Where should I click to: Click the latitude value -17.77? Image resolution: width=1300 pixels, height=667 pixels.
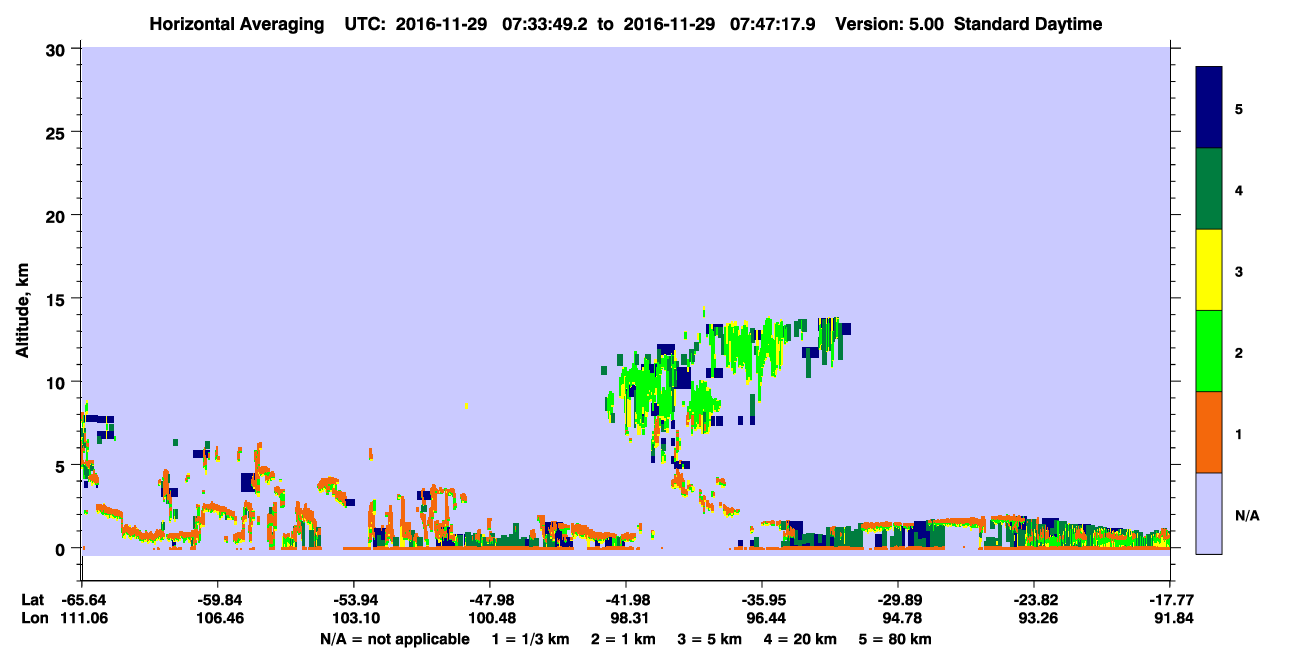[1170, 600]
